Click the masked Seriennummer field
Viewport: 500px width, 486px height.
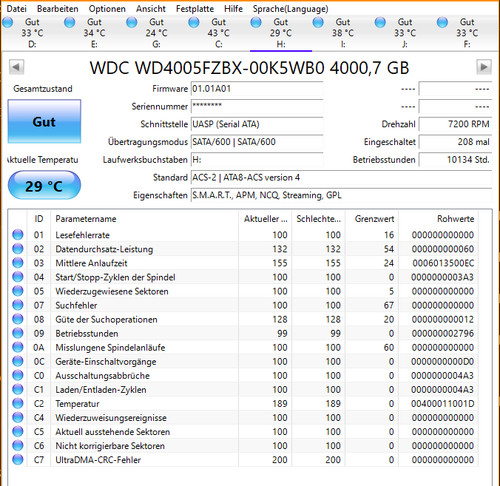pos(257,106)
